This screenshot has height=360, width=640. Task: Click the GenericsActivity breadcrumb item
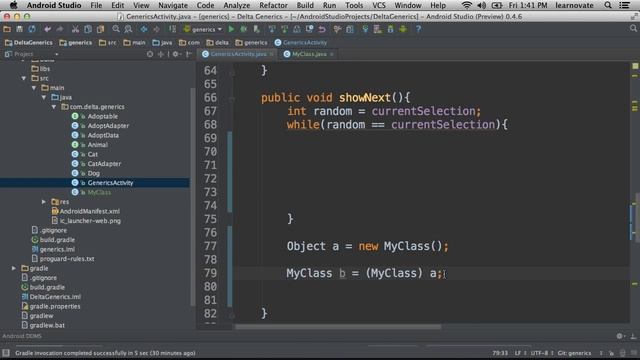[301, 42]
